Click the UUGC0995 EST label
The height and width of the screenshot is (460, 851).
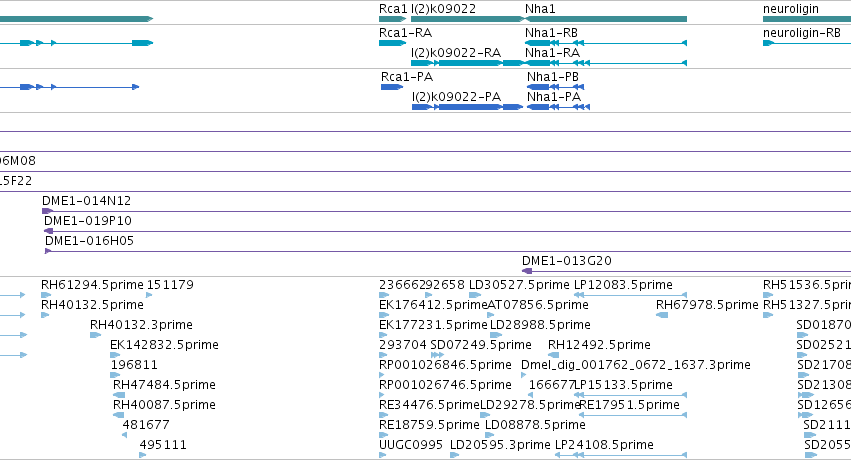411,445
